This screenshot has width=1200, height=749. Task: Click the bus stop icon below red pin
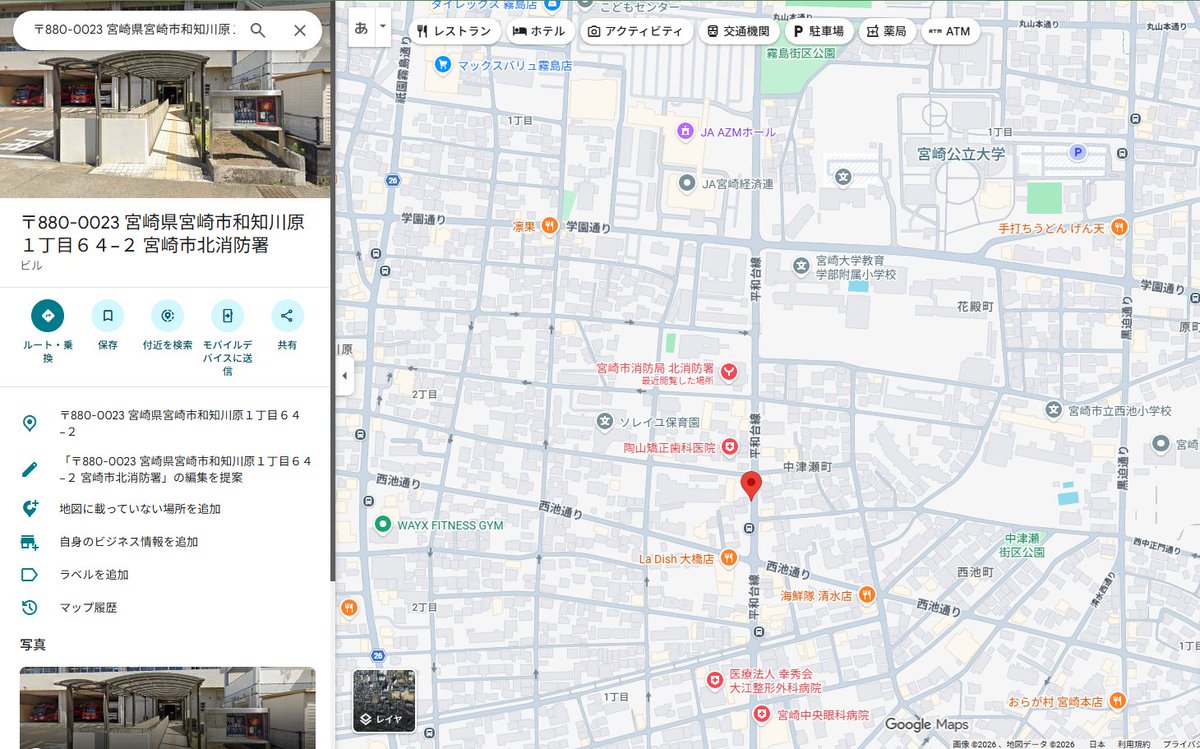click(750, 527)
